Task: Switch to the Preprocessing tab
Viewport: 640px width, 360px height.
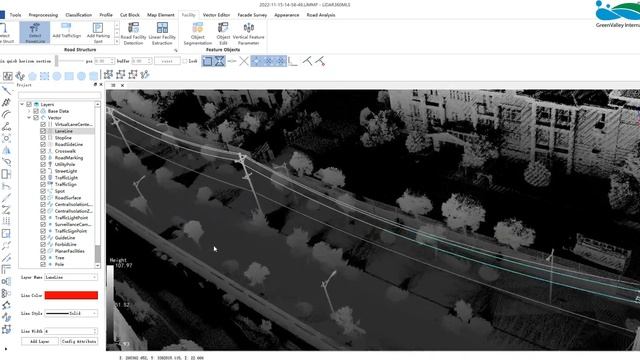Action: coord(43,15)
